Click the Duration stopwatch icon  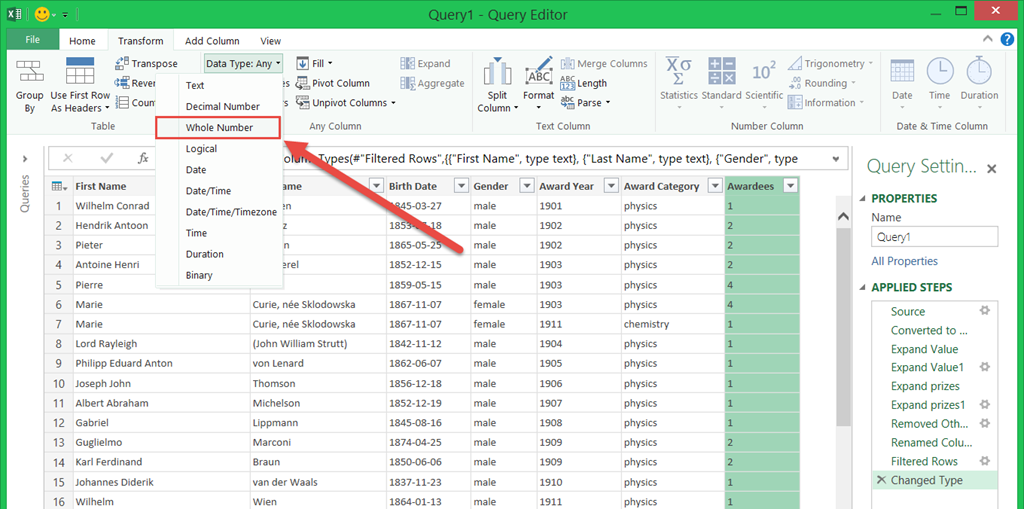click(979, 72)
